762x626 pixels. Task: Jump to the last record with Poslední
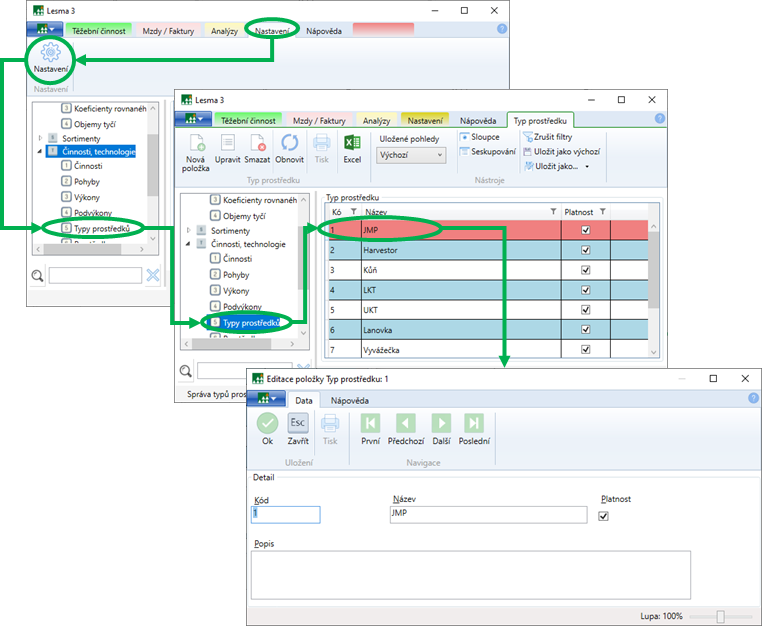click(474, 423)
